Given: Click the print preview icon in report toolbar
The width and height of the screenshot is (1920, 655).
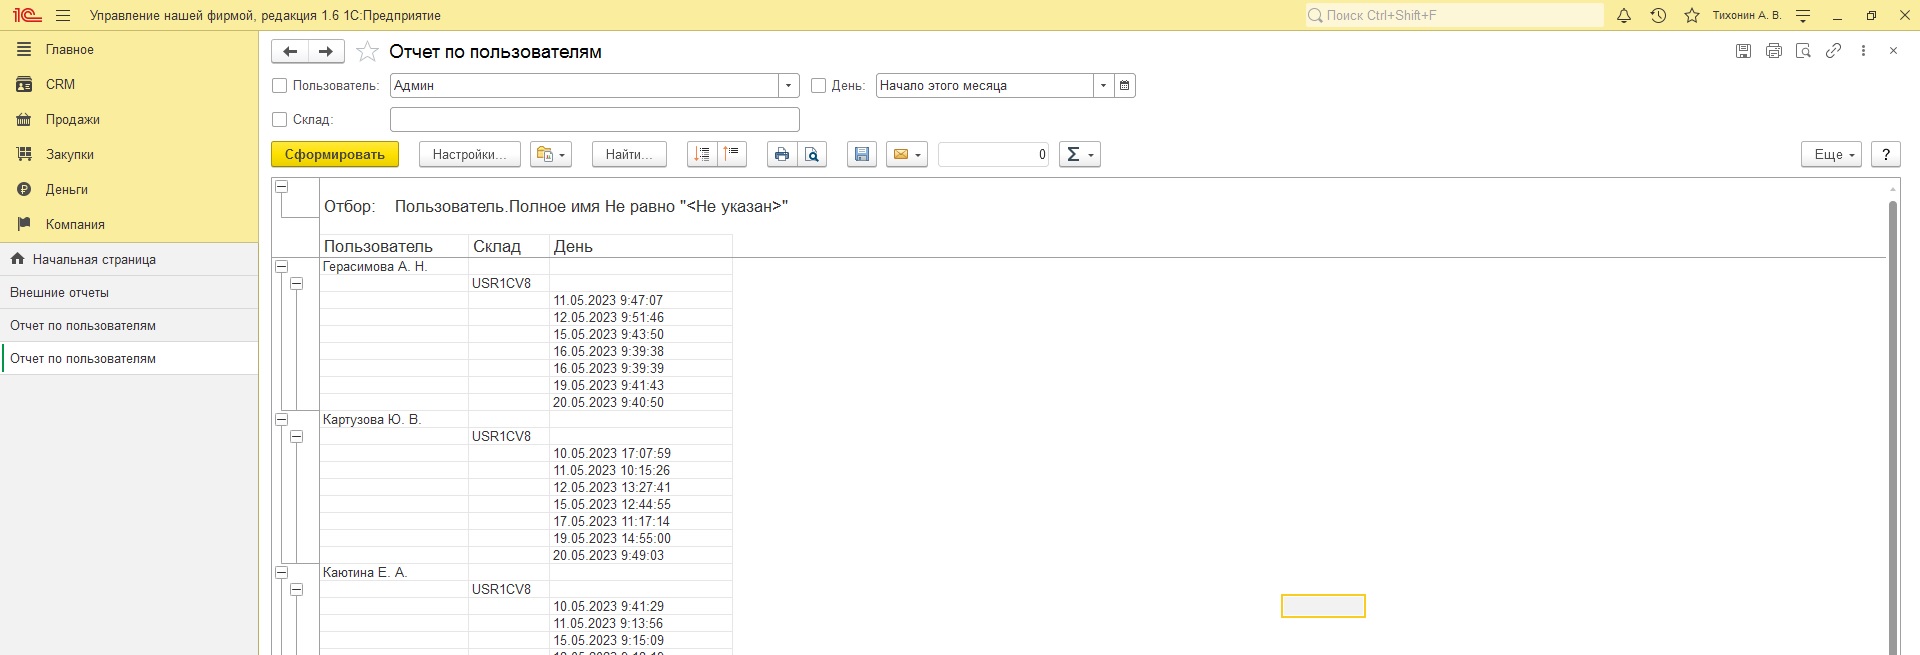Looking at the screenshot, I should click(x=812, y=154).
